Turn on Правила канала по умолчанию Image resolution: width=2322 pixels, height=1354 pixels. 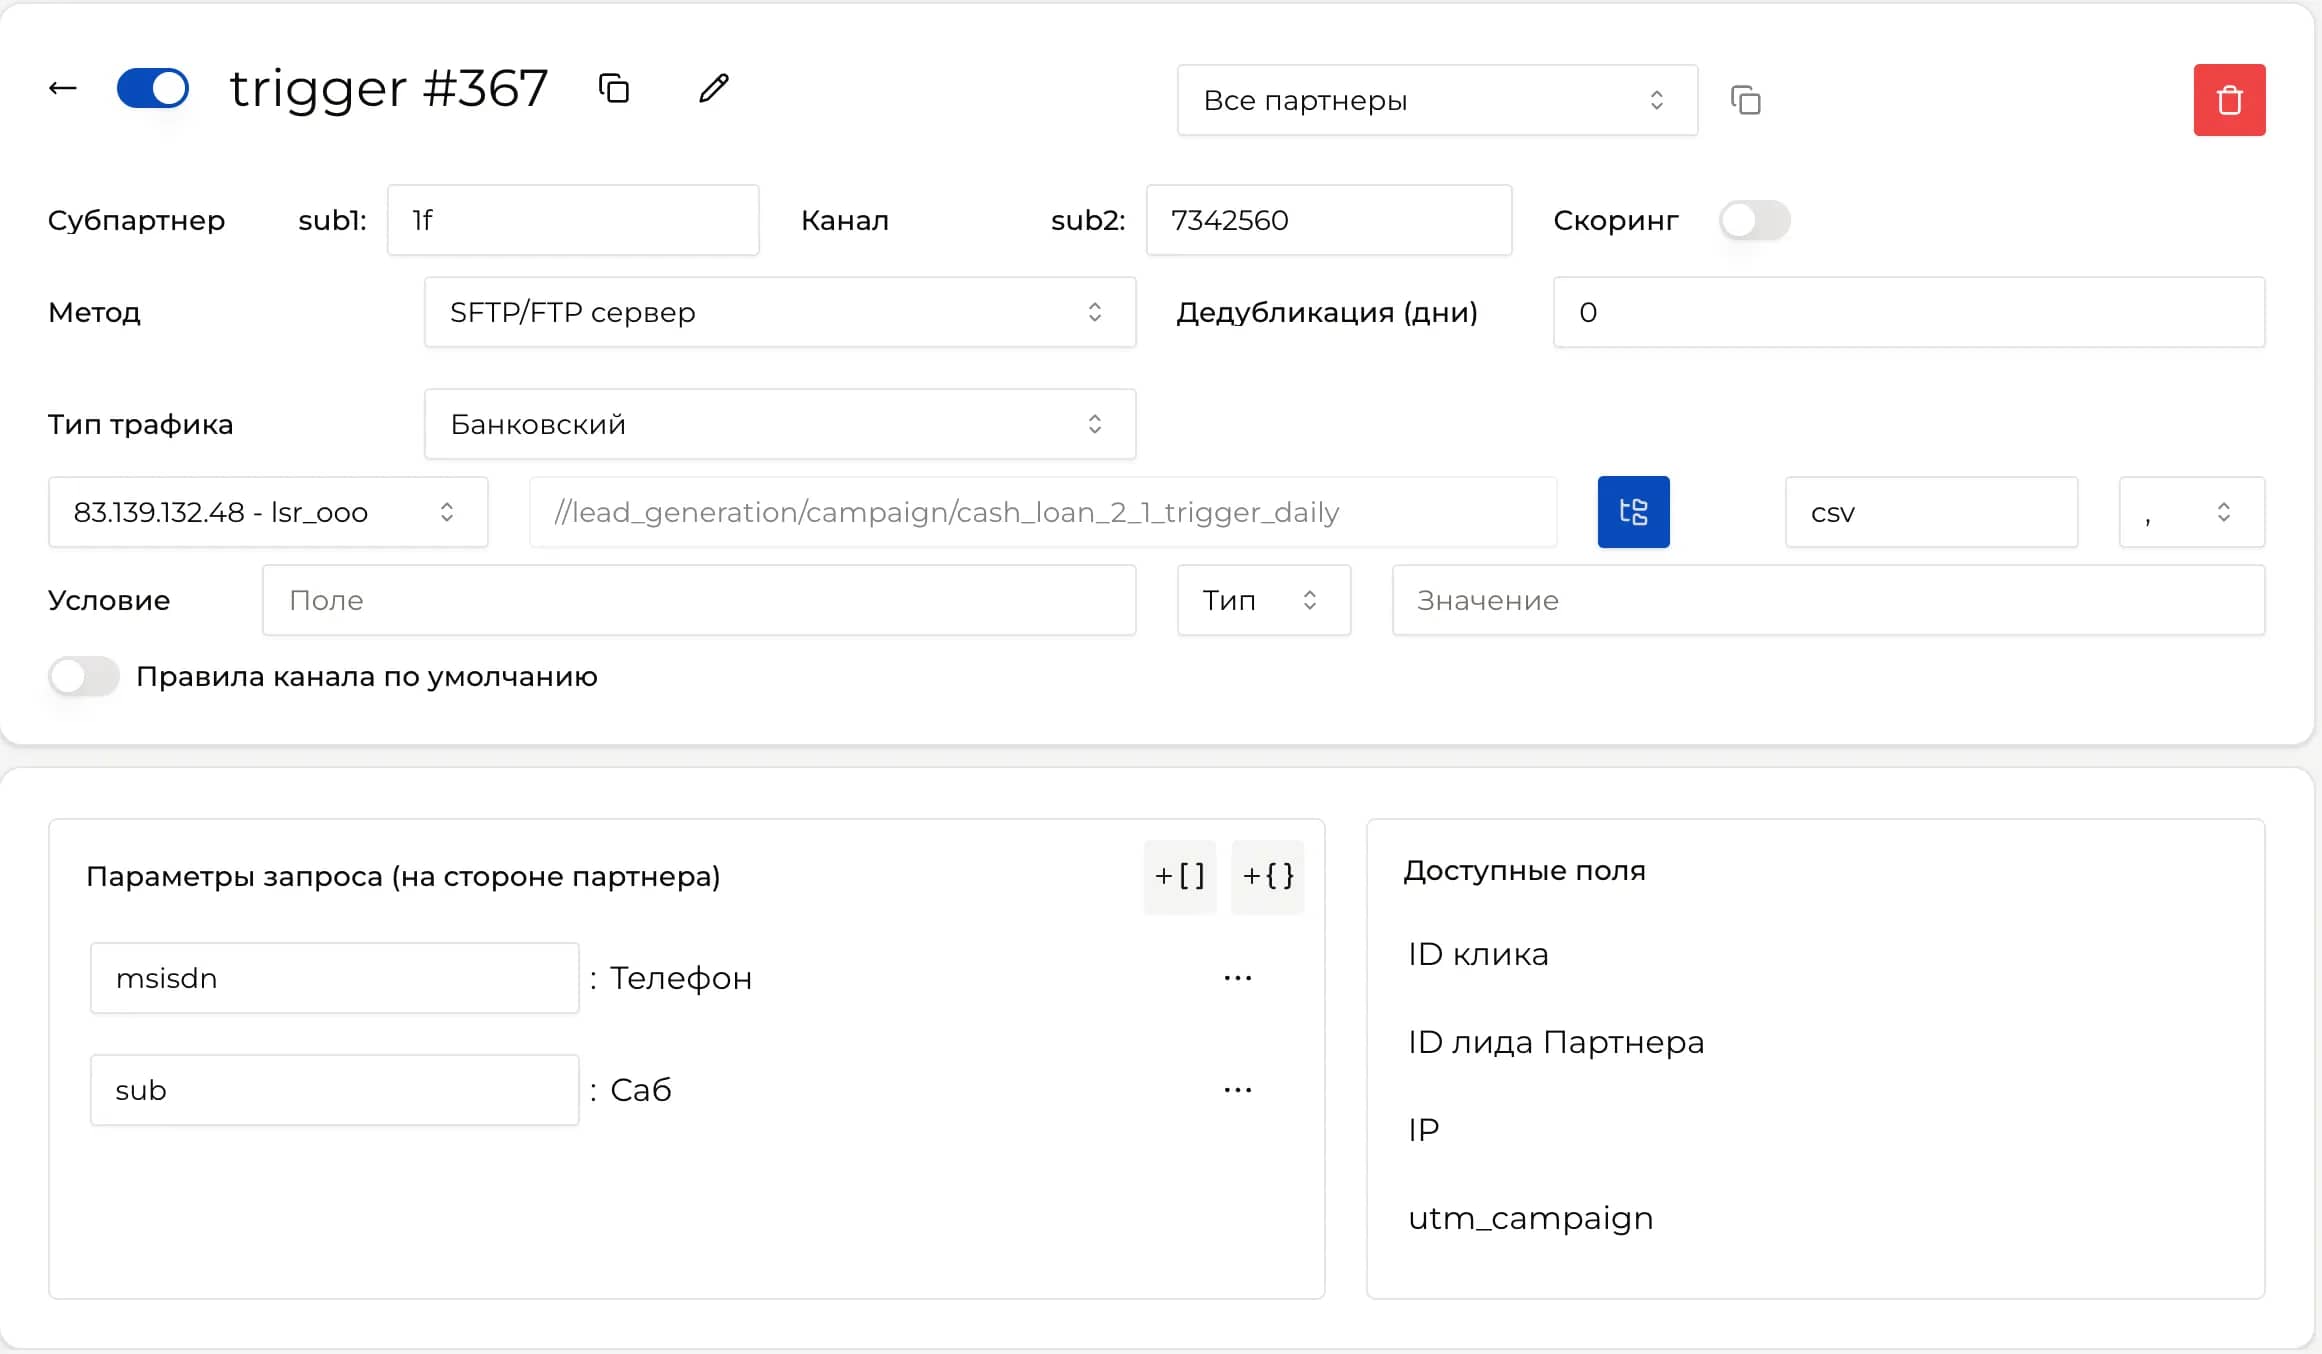84,676
